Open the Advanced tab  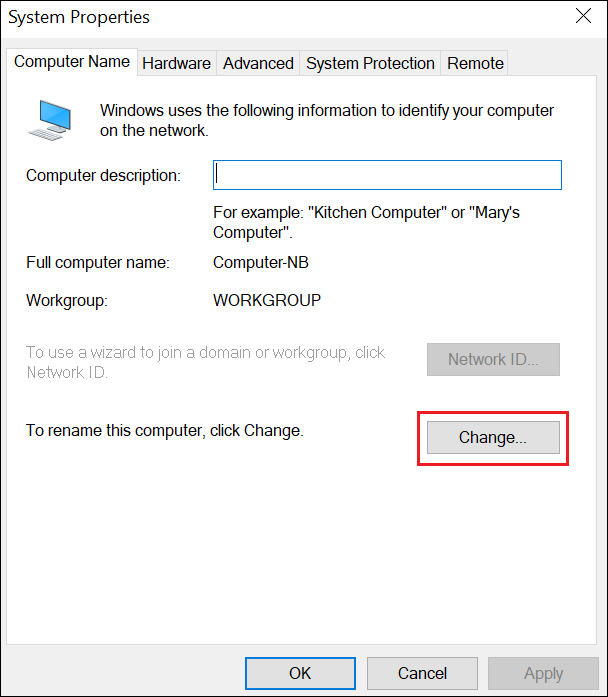[x=258, y=63]
